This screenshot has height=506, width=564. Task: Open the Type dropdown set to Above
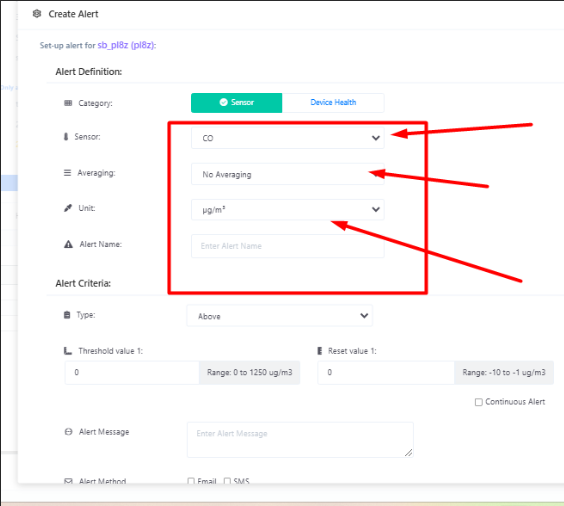(279, 316)
